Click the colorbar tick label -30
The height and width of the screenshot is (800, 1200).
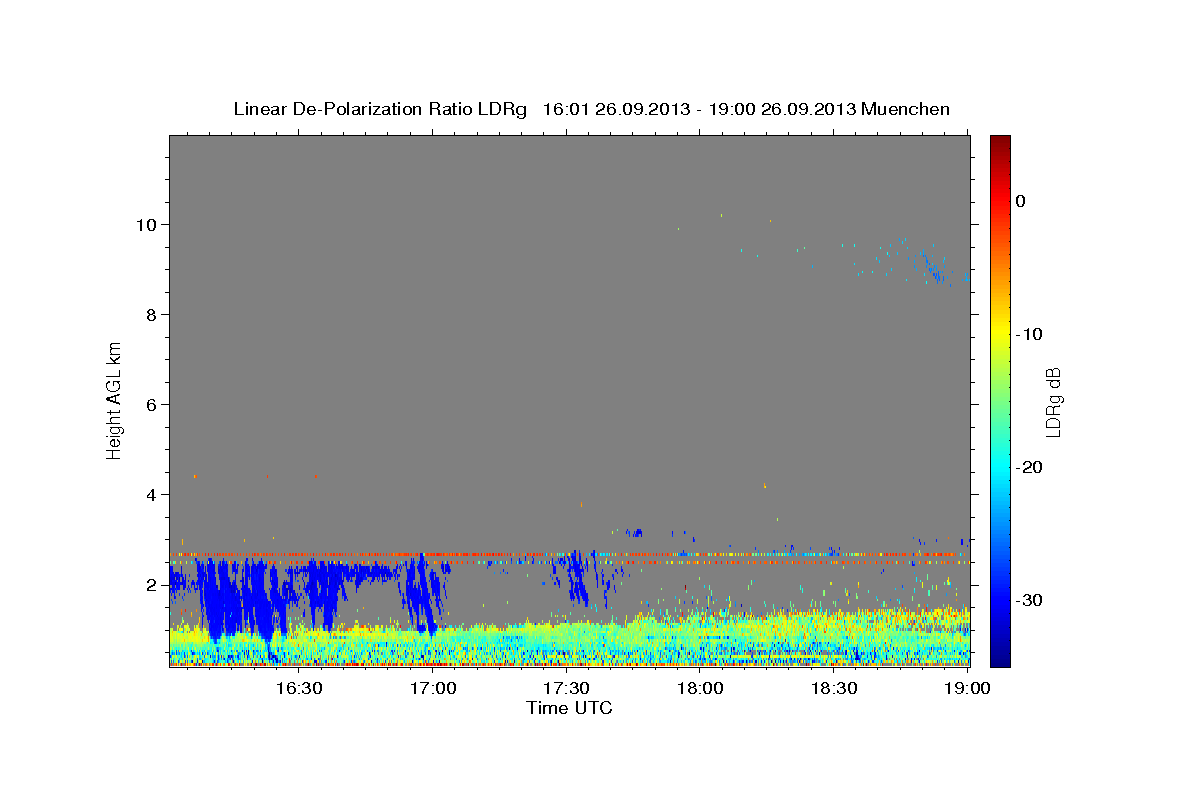(x=1029, y=600)
